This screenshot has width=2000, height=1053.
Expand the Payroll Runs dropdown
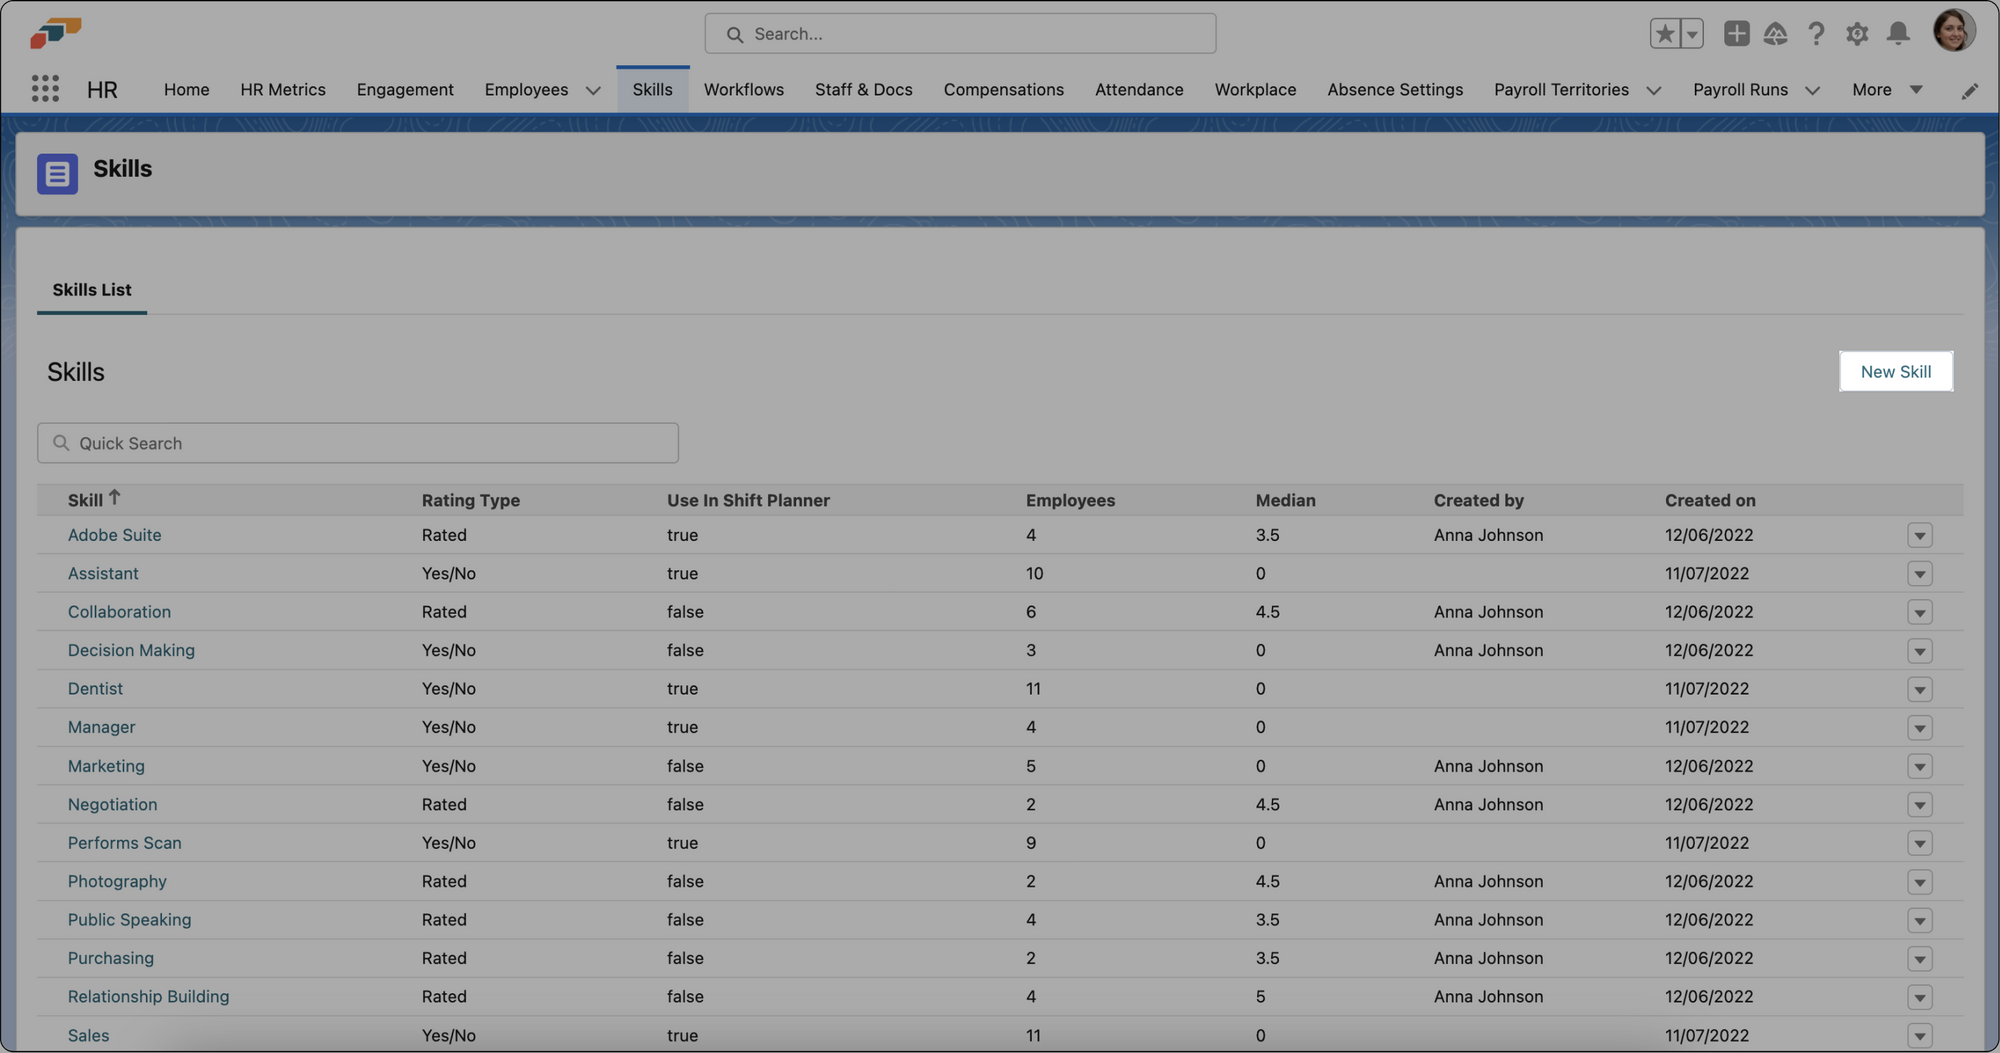1813,90
